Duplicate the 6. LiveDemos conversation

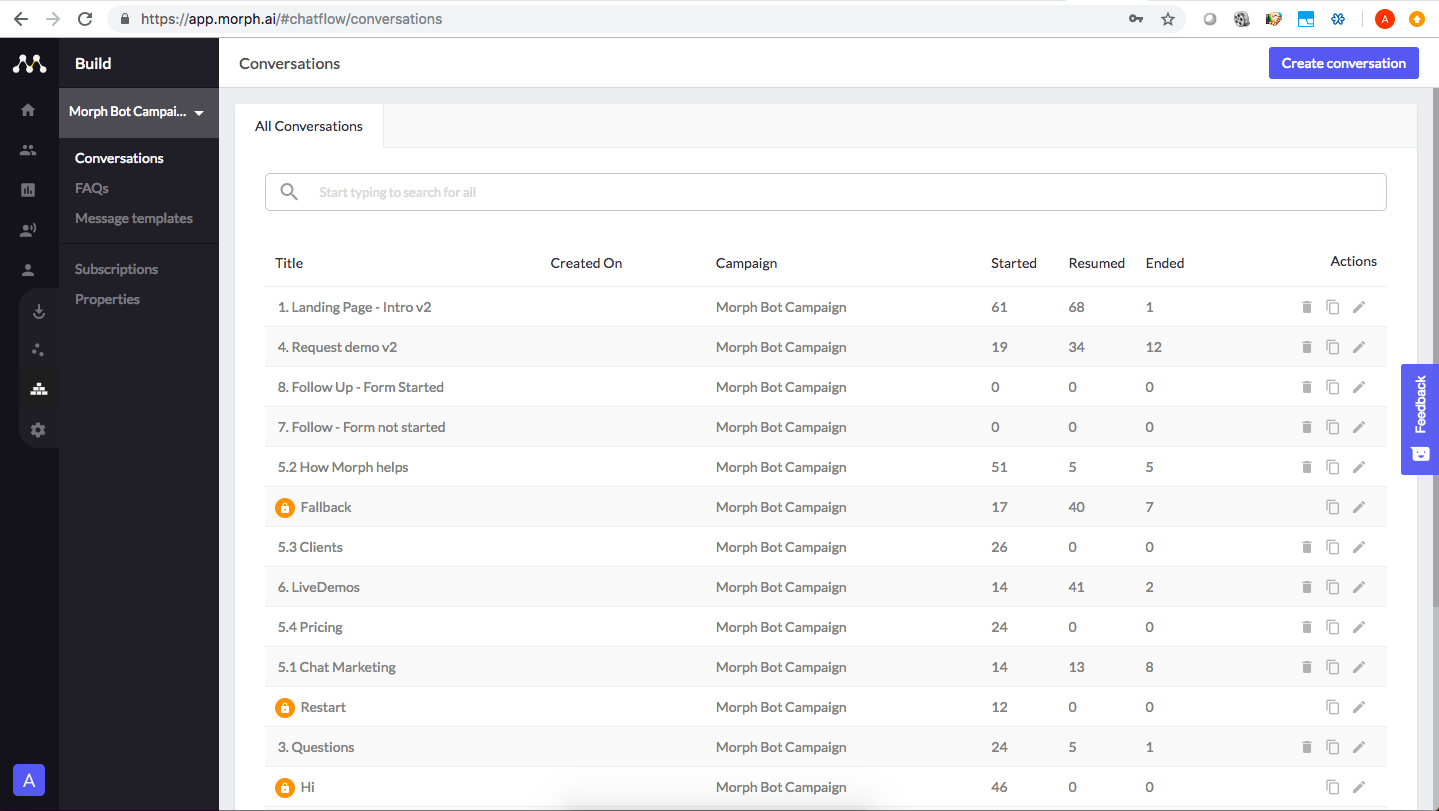(x=1332, y=587)
